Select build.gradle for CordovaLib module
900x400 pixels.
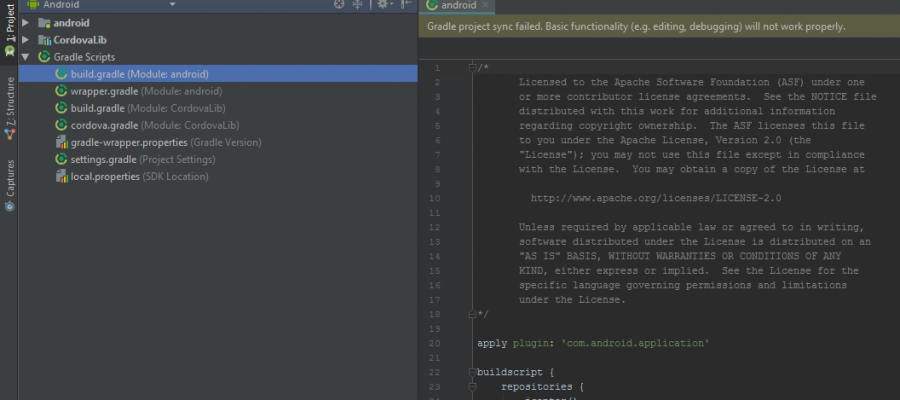click(145, 108)
